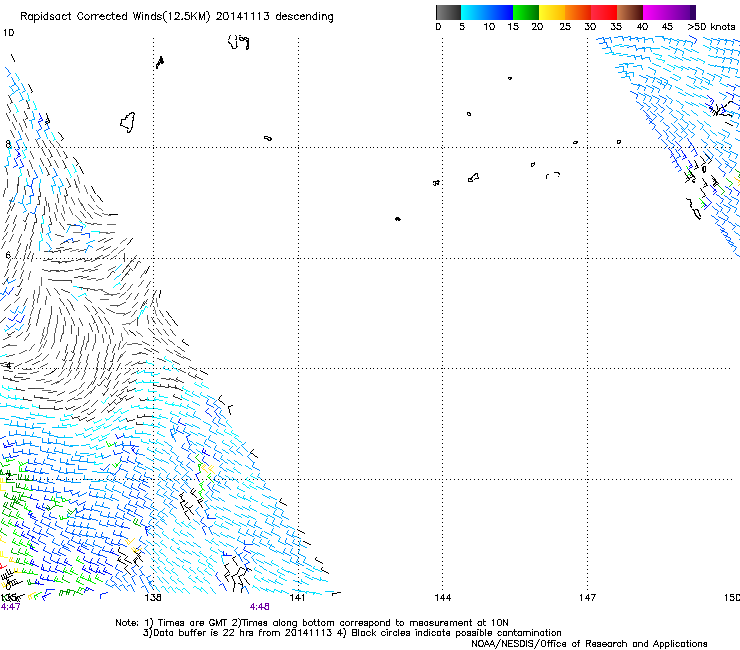Click the '45' legend scale label
This screenshot has width=740, height=650.
click(667, 27)
